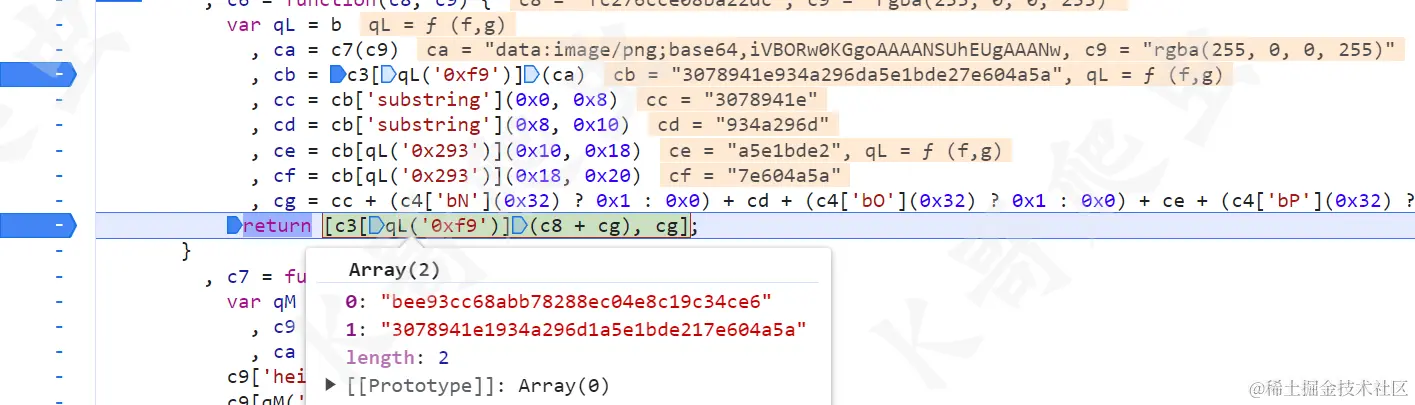Add breakpoint in gutter of cc = cb['substring'] line
Viewport: 1415px width, 405px height.
pyautogui.click(x=60, y=99)
